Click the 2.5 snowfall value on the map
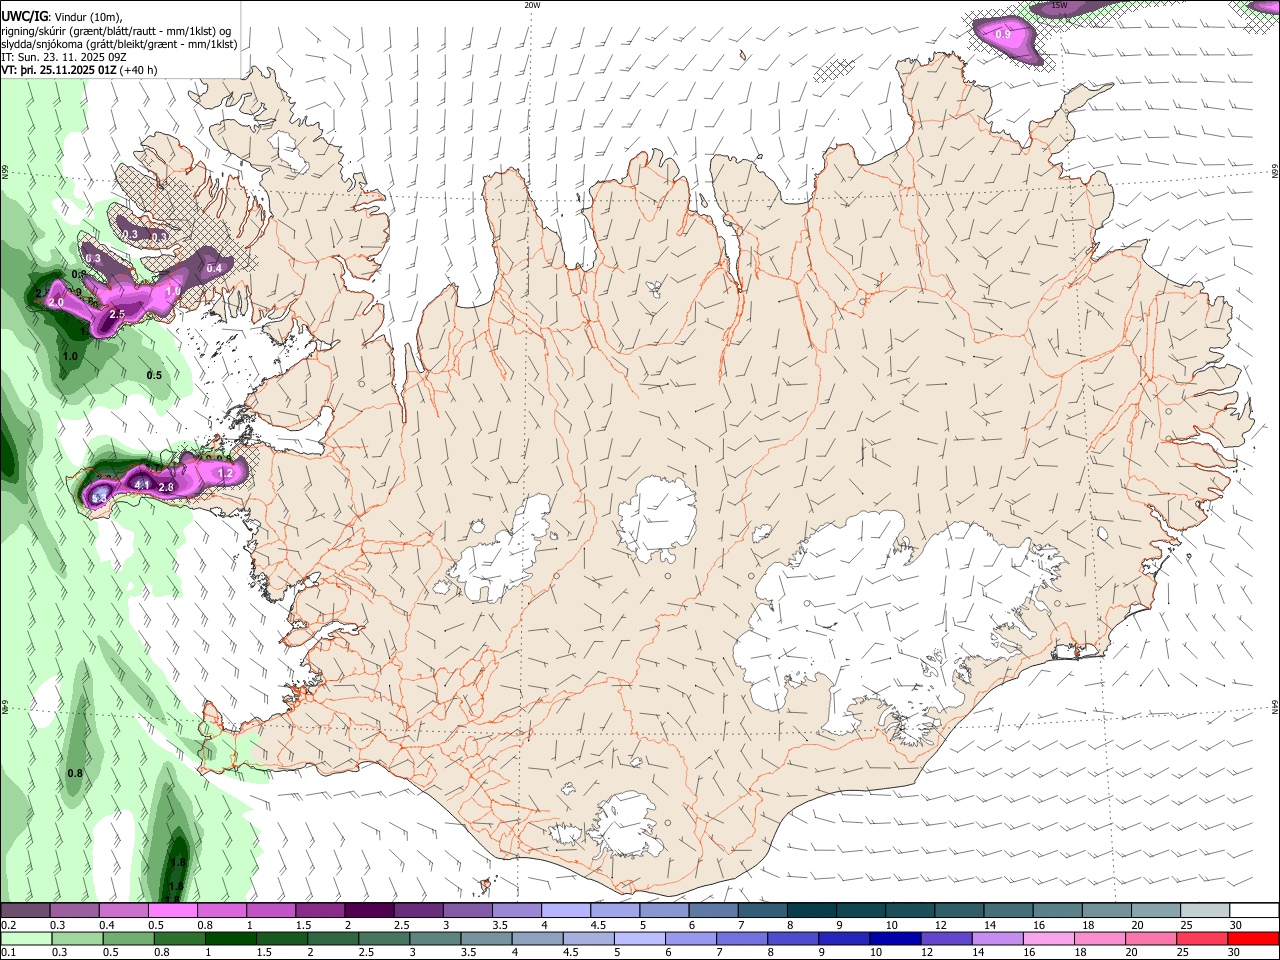Viewport: 1280px width, 960px height. (116, 314)
